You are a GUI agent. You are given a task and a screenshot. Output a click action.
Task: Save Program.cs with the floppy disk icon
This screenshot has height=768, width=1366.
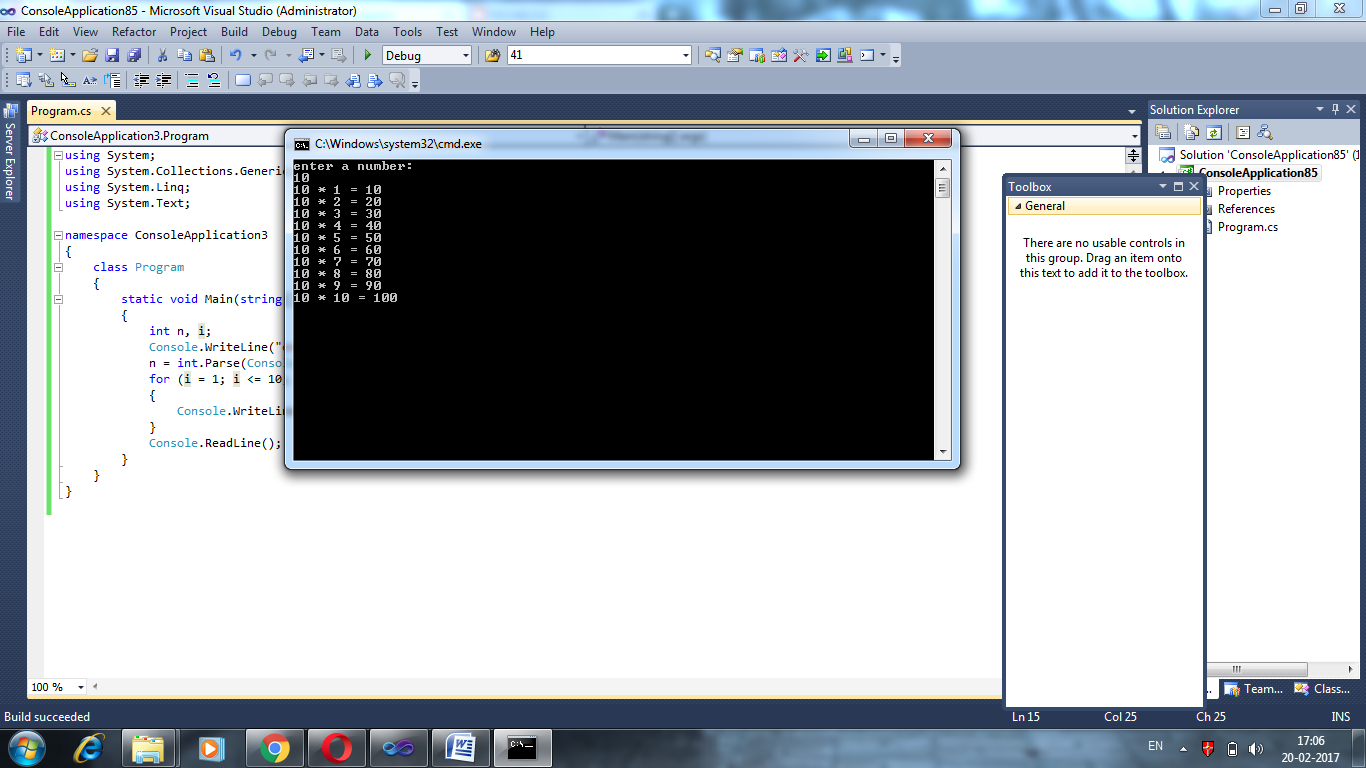coord(112,56)
